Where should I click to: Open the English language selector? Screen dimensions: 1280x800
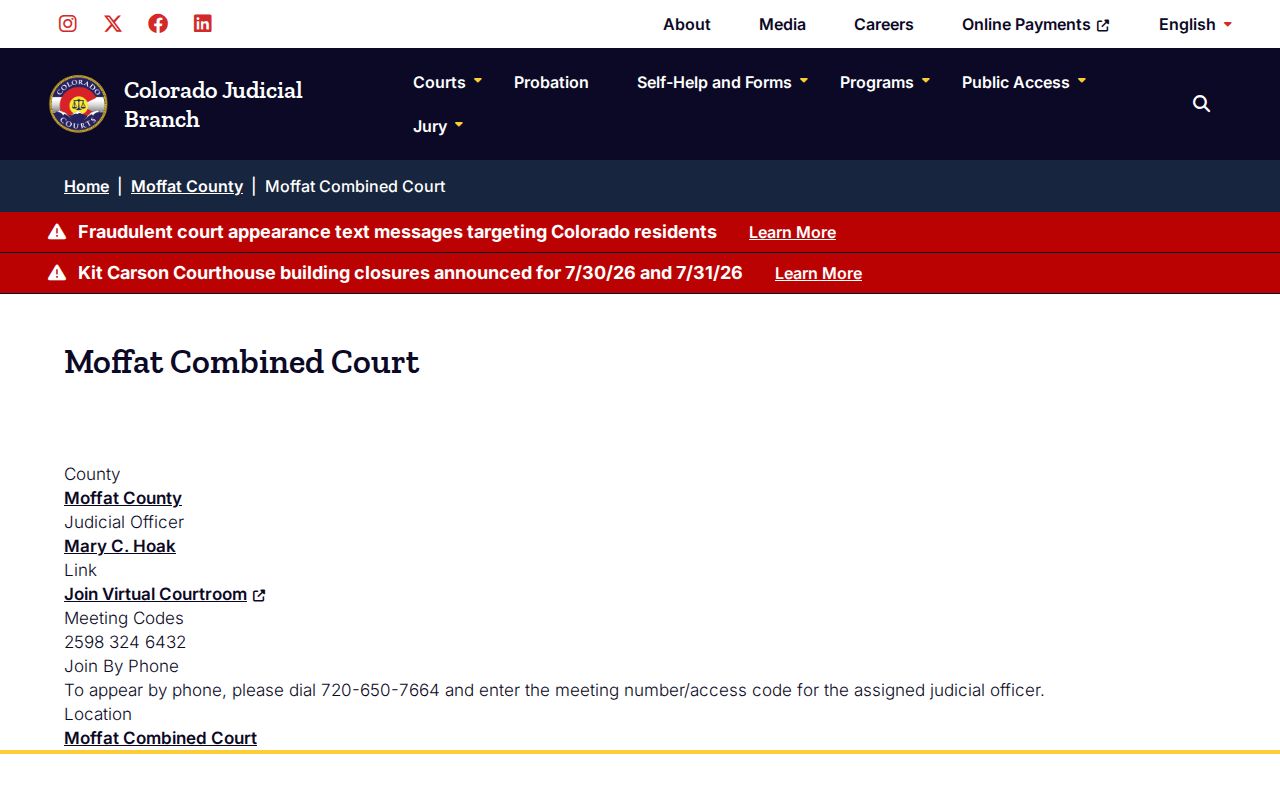(1195, 24)
